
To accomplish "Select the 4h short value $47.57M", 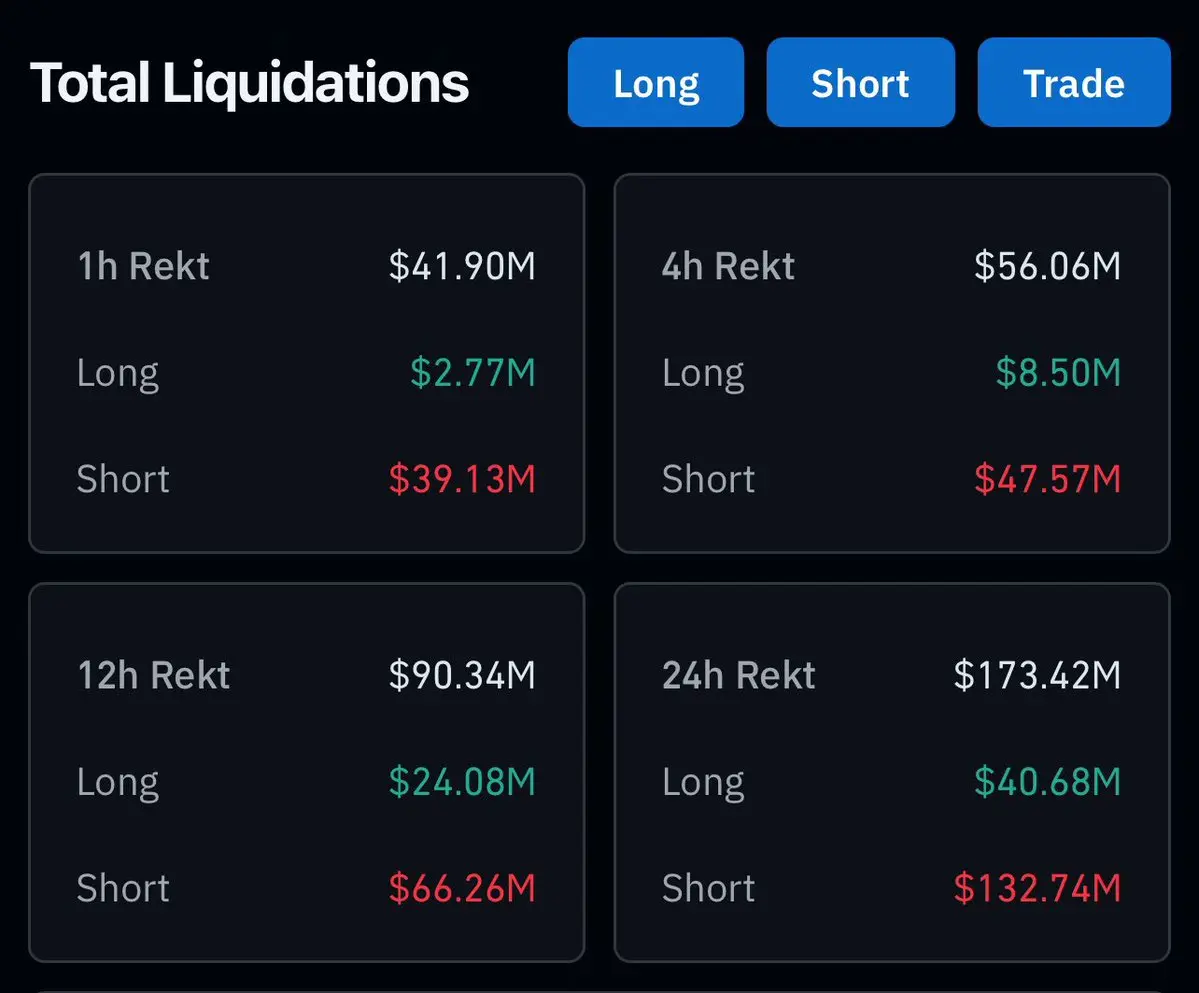I will pyautogui.click(x=1047, y=479).
